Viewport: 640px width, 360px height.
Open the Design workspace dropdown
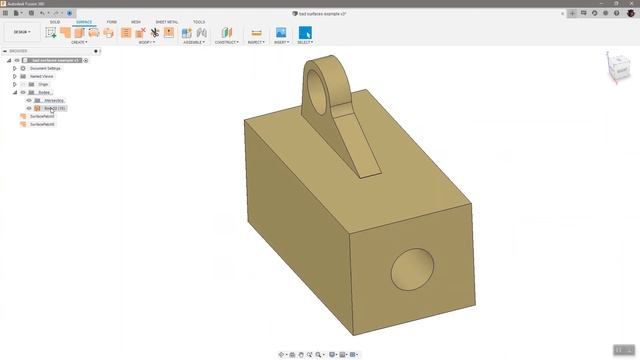click(22, 32)
